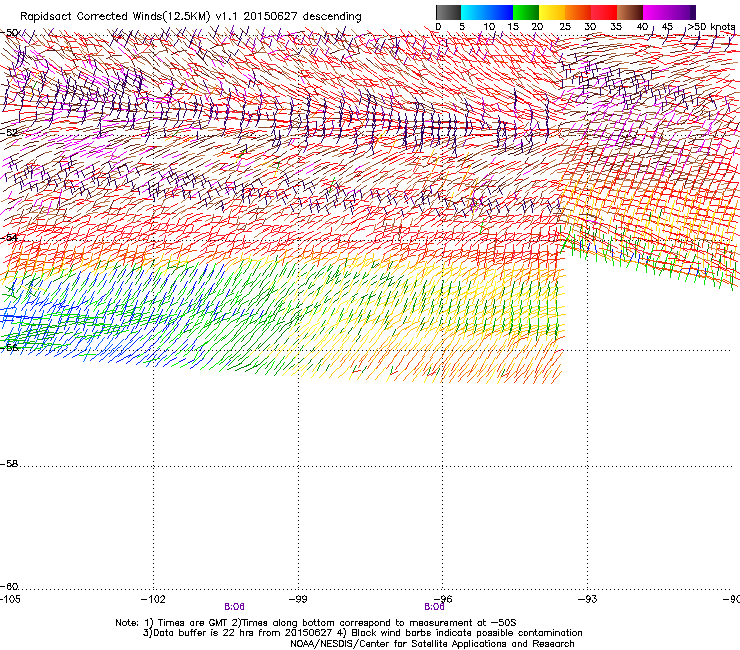Click the green 15–20 knots legend segment
This screenshot has width=740, height=650.
[526, 12]
